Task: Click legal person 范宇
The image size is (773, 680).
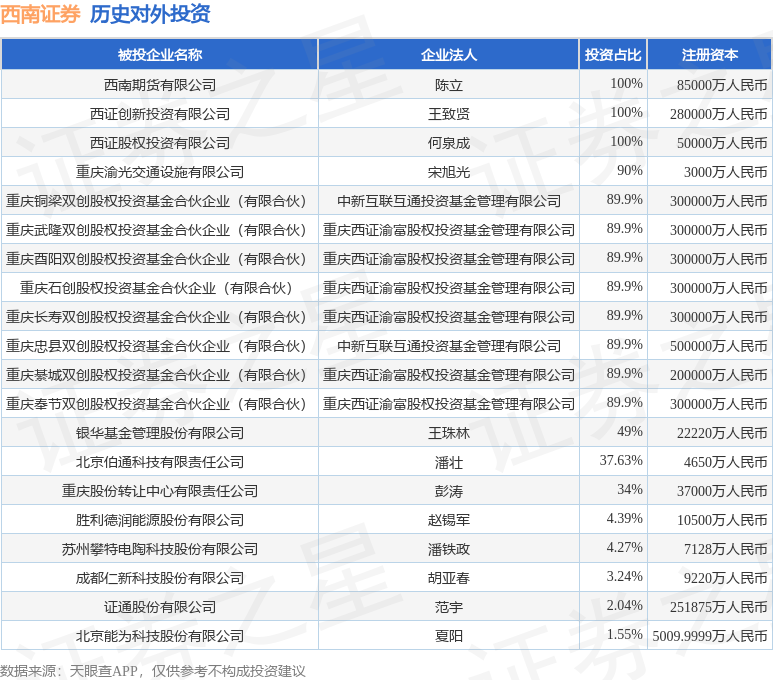Action: [x=449, y=608]
